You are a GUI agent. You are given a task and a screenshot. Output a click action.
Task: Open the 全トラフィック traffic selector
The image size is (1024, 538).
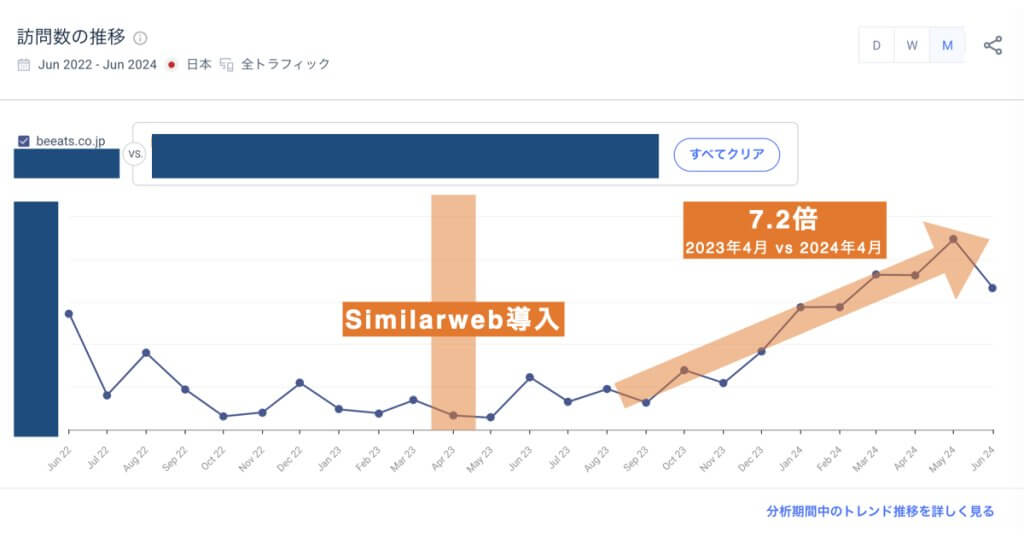[x=285, y=64]
